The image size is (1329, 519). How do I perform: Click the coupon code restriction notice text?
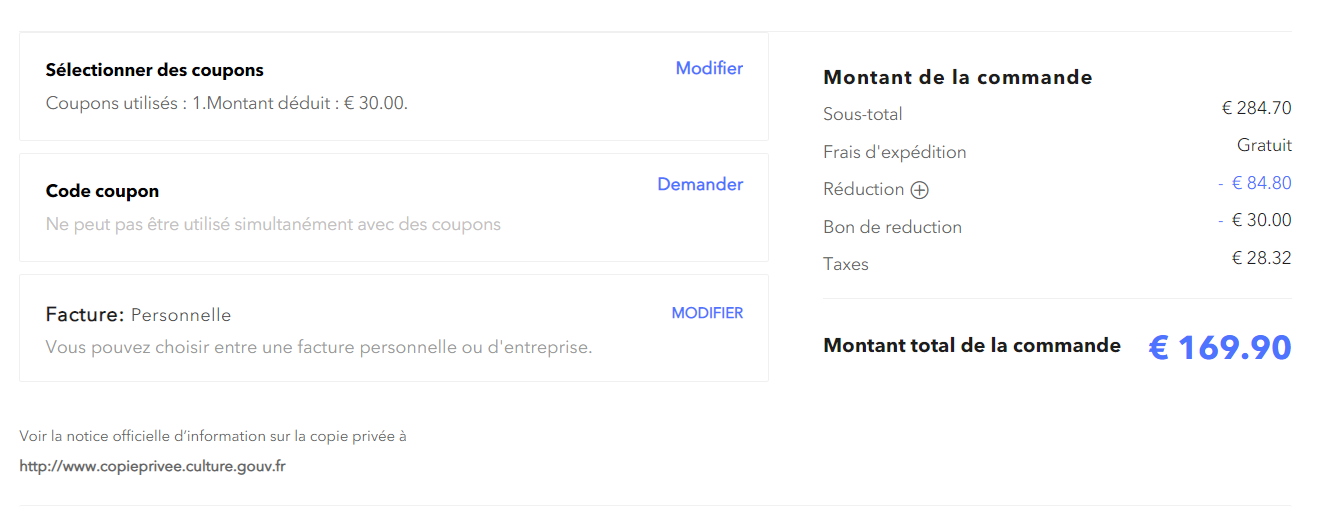(273, 224)
